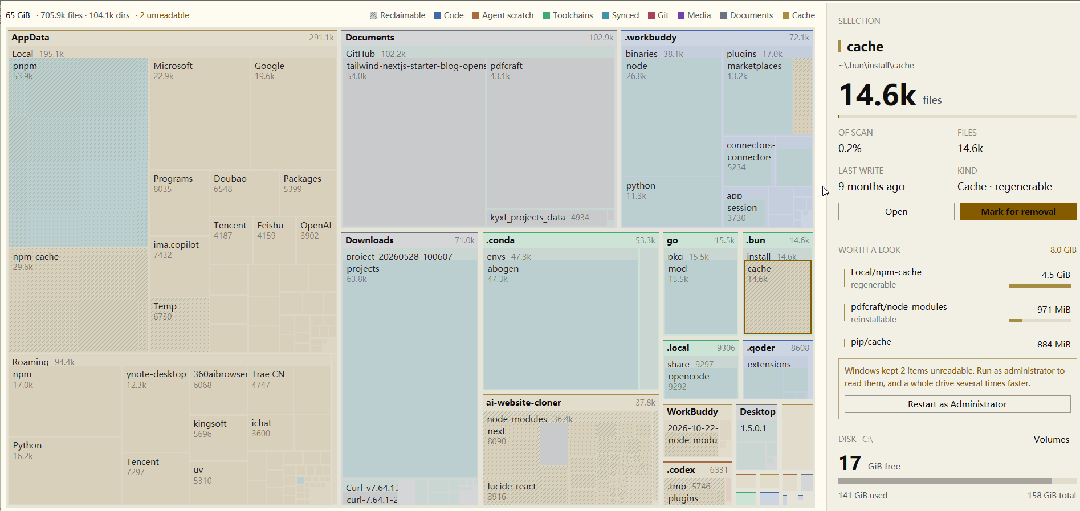Viewport: 1080px width, 511px height.
Task: Select the Synced legend entry
Action: (x=619, y=15)
